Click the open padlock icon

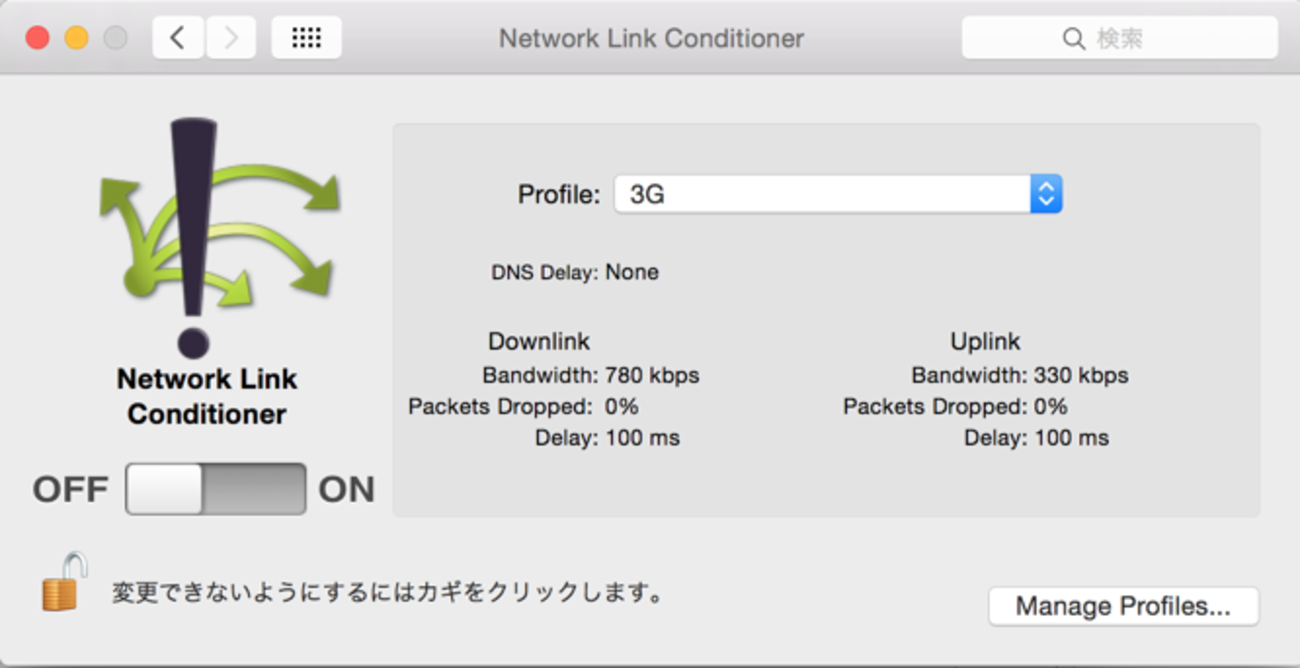pos(64,582)
